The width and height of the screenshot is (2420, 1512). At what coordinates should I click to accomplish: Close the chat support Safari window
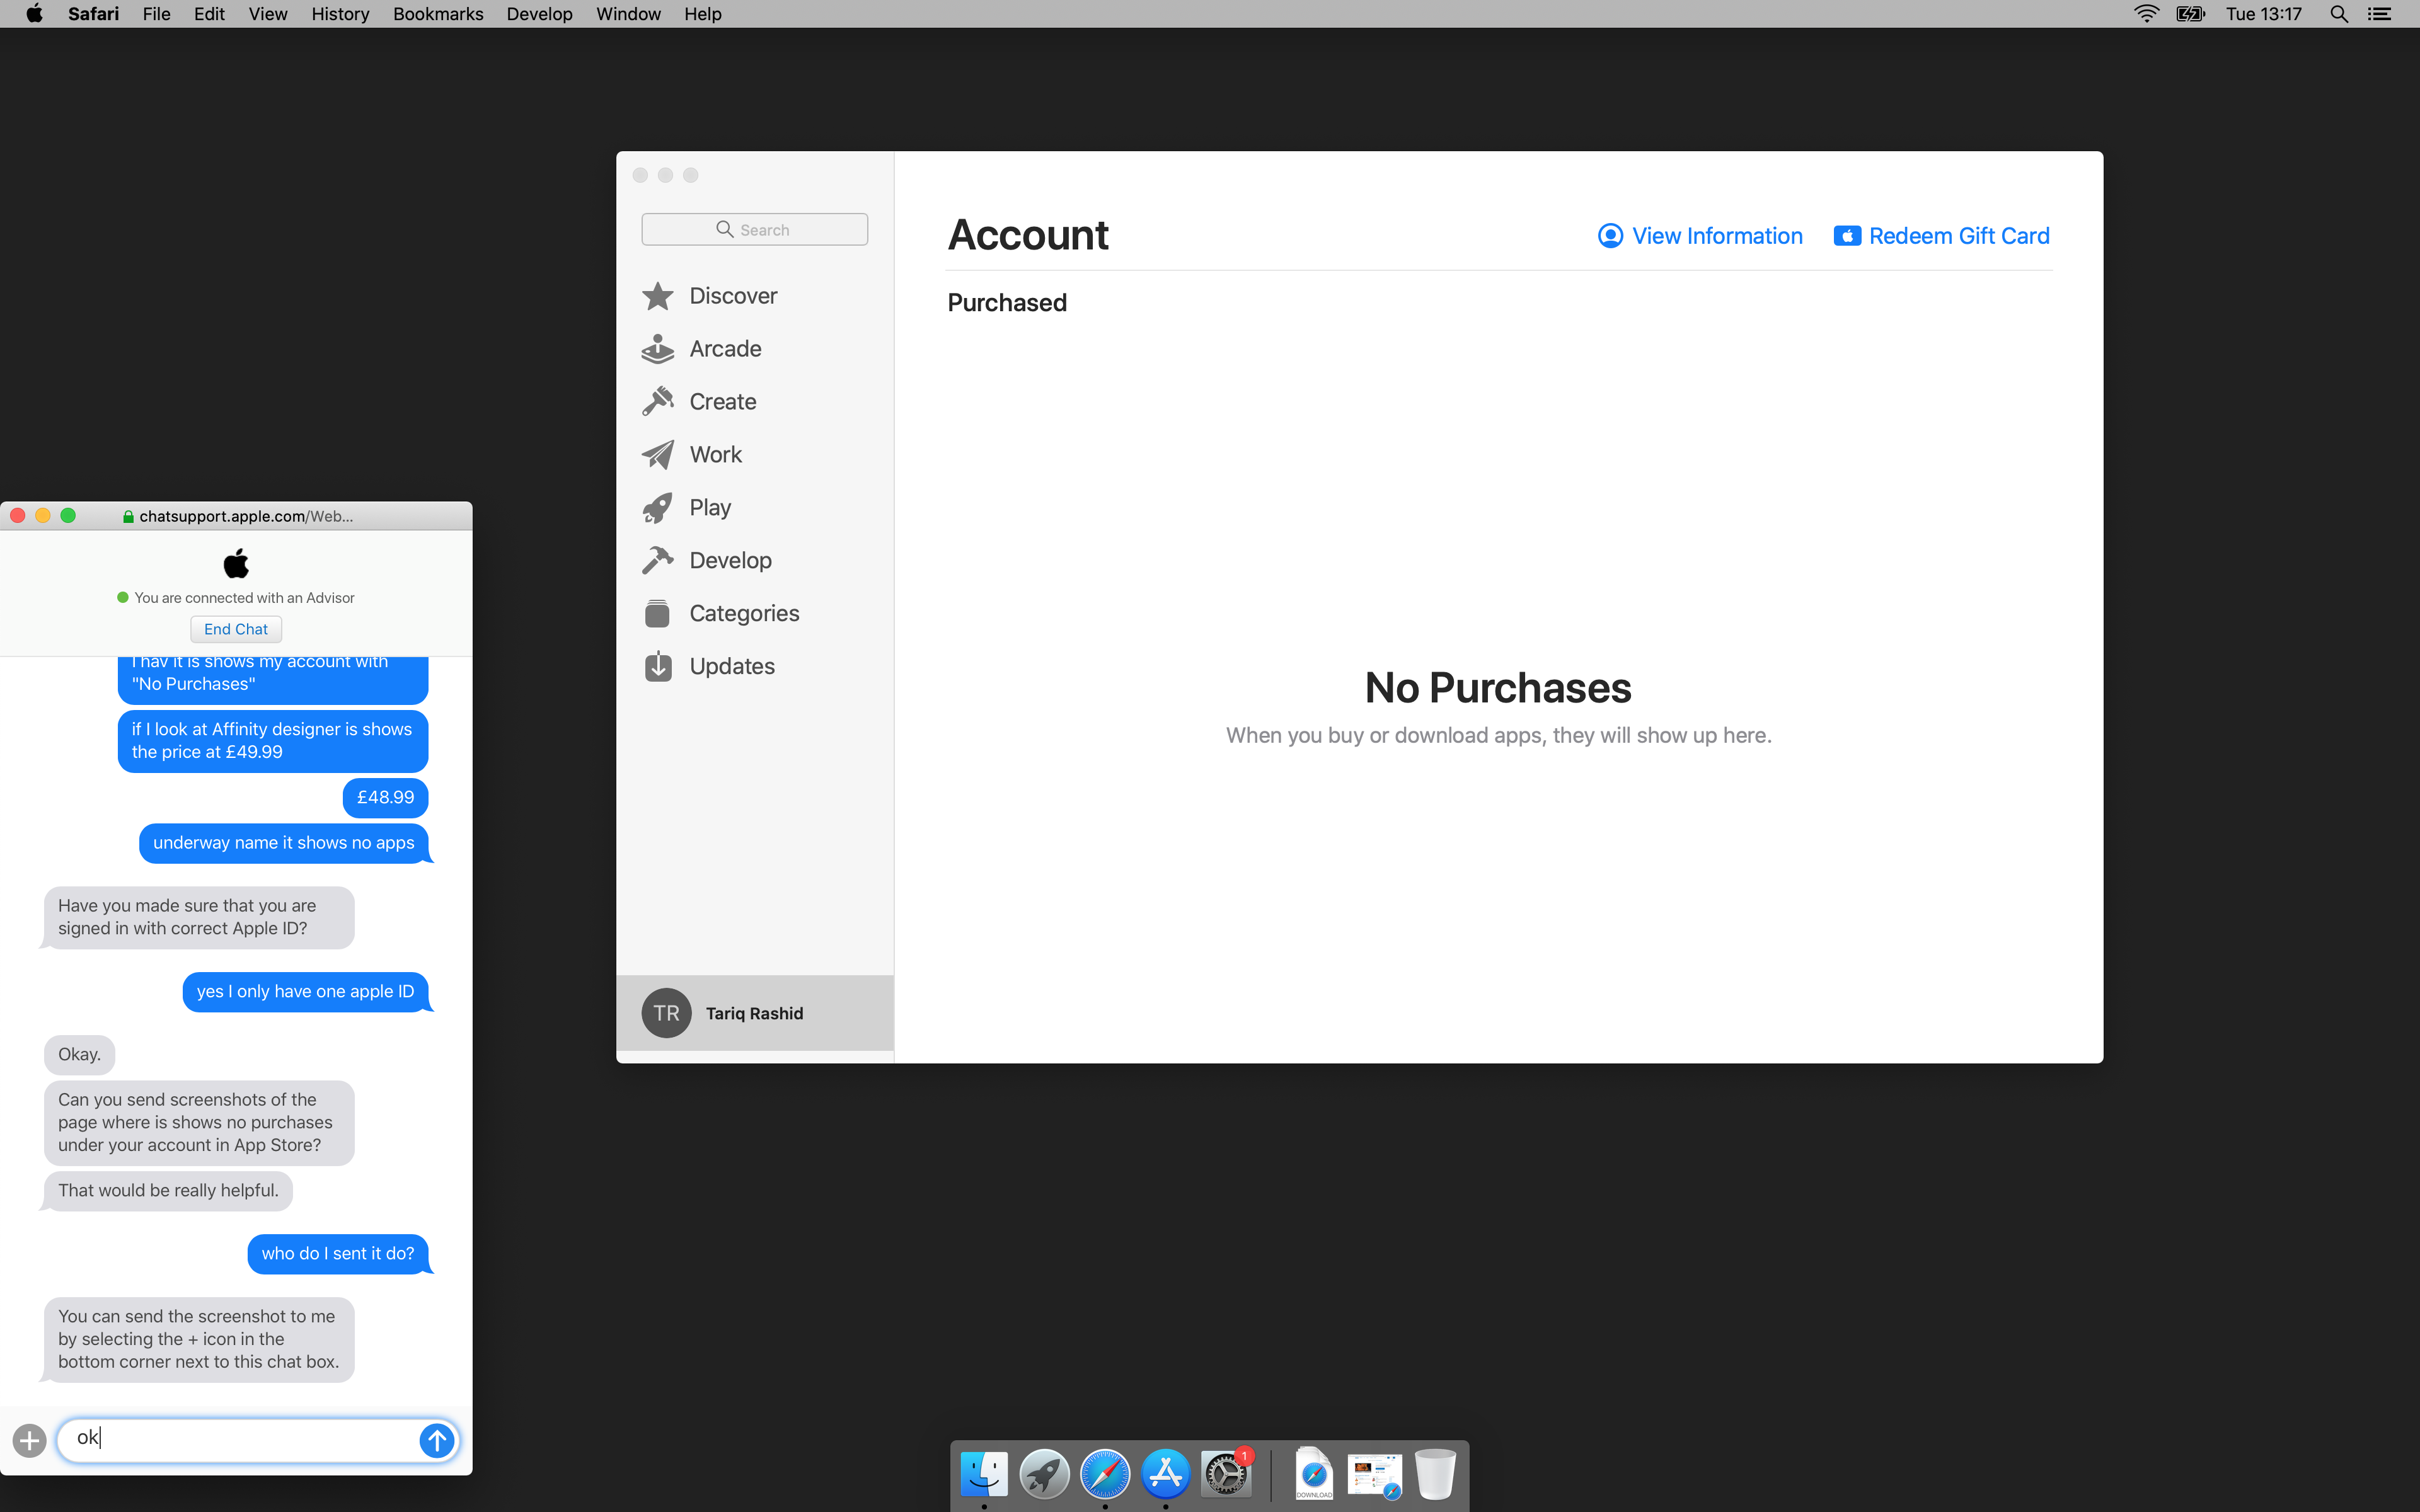coord(18,516)
